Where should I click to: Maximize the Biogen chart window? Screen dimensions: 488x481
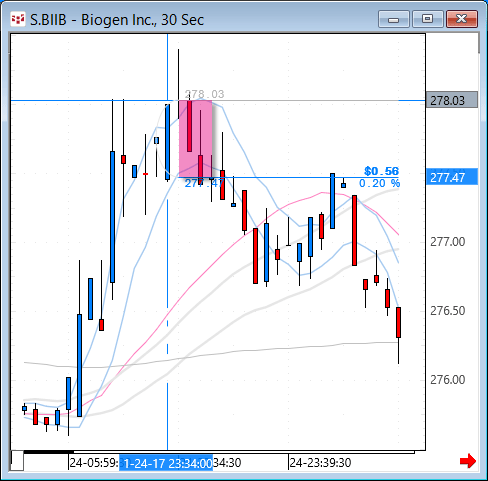point(428,19)
